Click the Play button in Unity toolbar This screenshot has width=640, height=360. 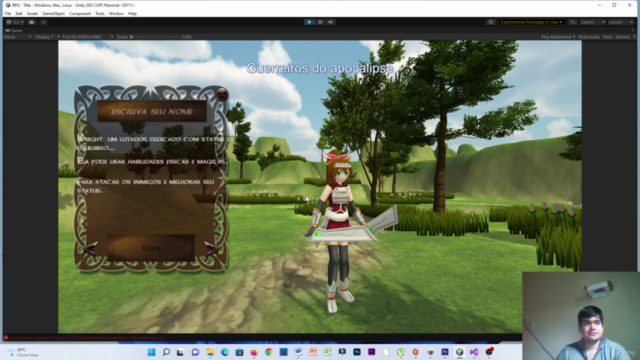[x=309, y=22]
